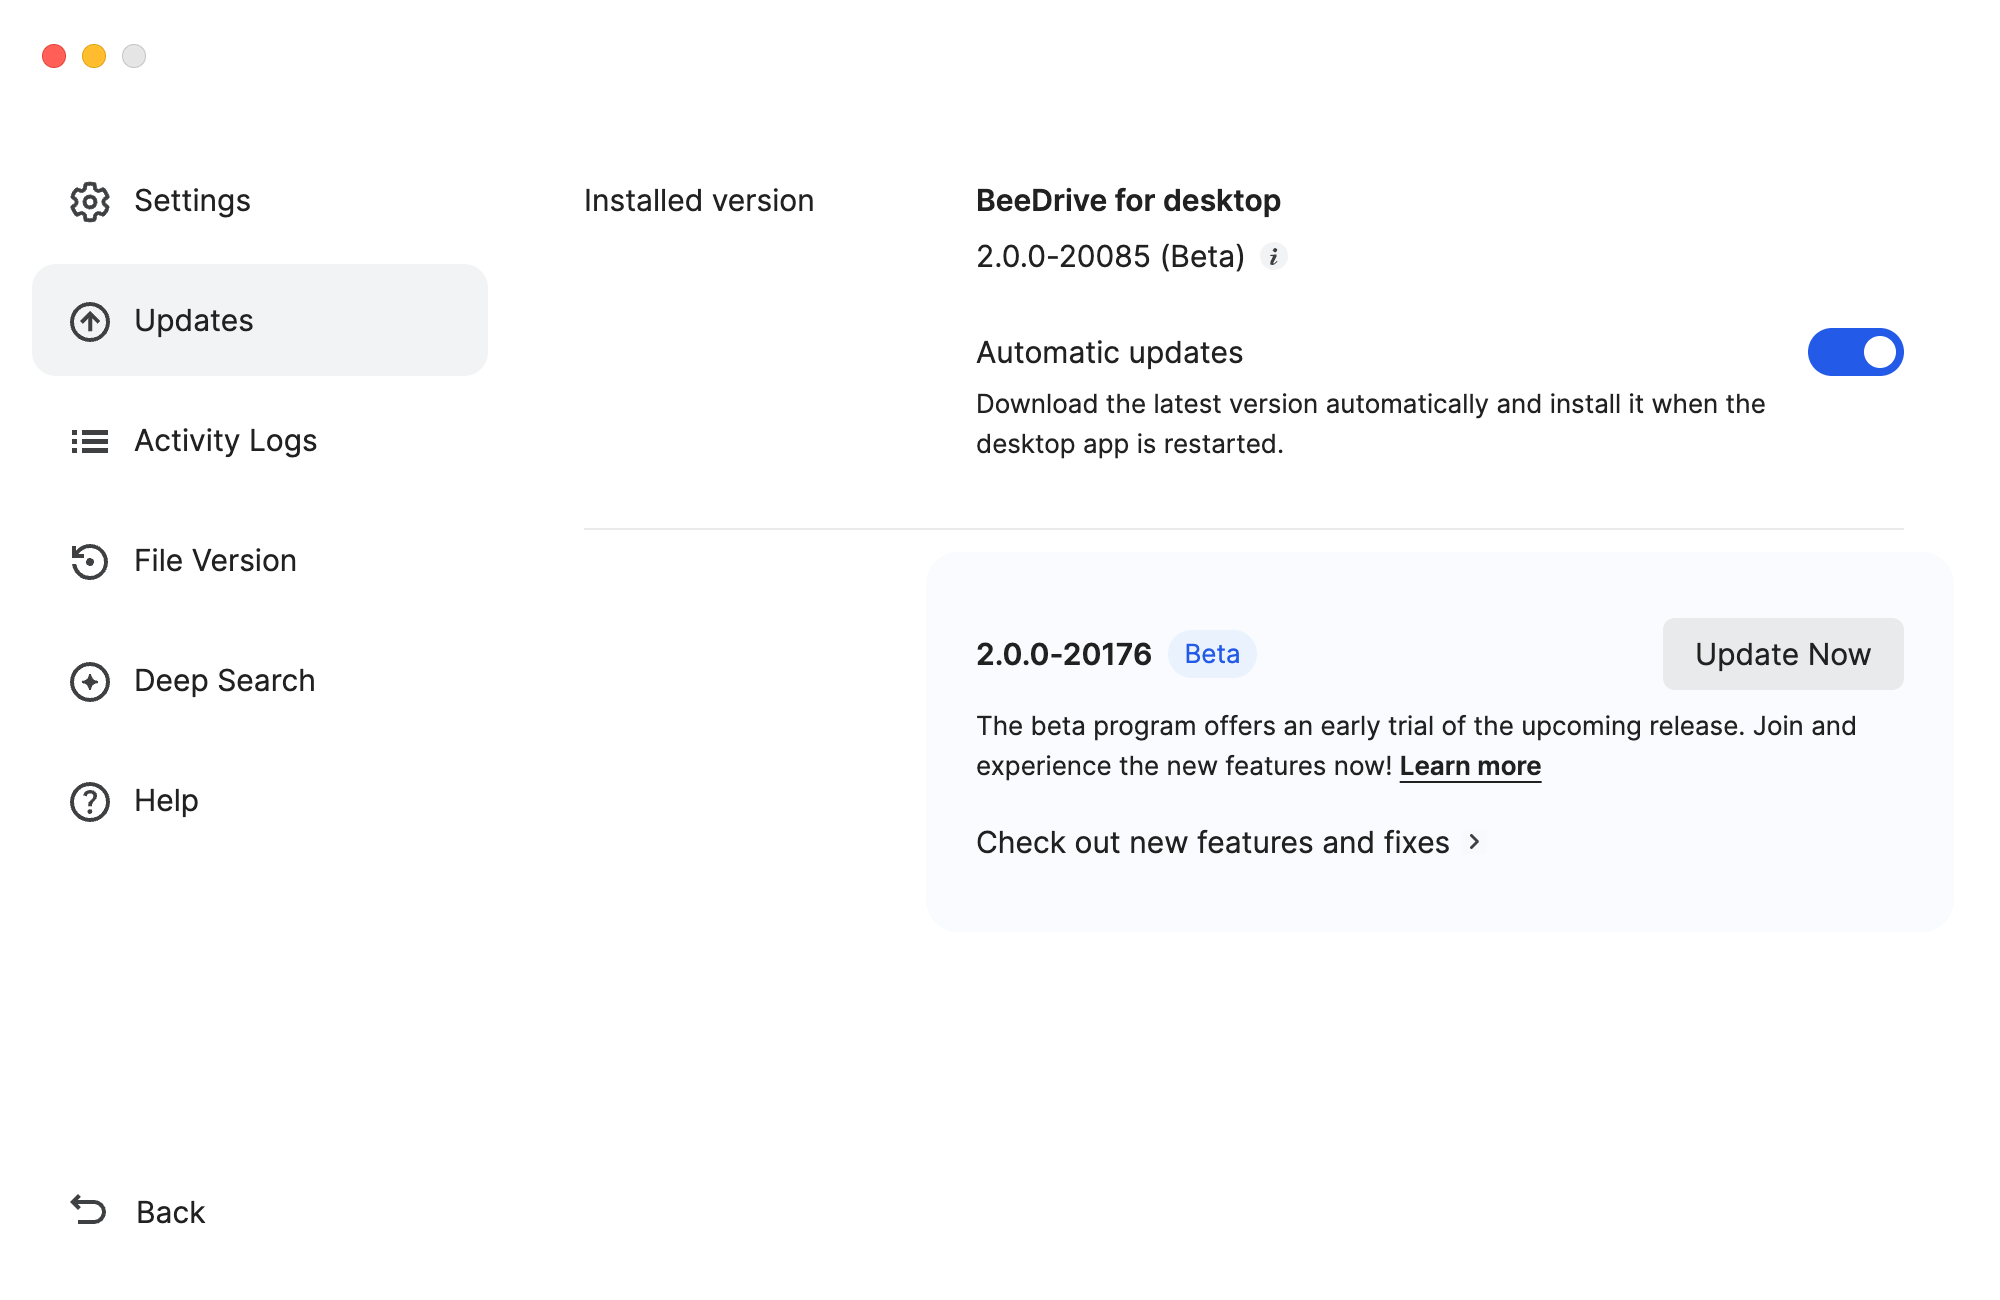Click the Update Now button

[1782, 654]
